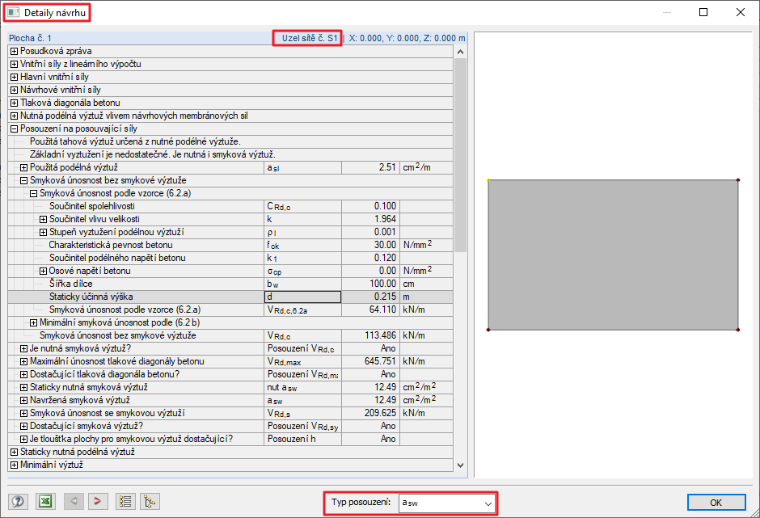The image size is (760, 518).
Task: Click the vertical scrollbar thumb
Action: 460,155
